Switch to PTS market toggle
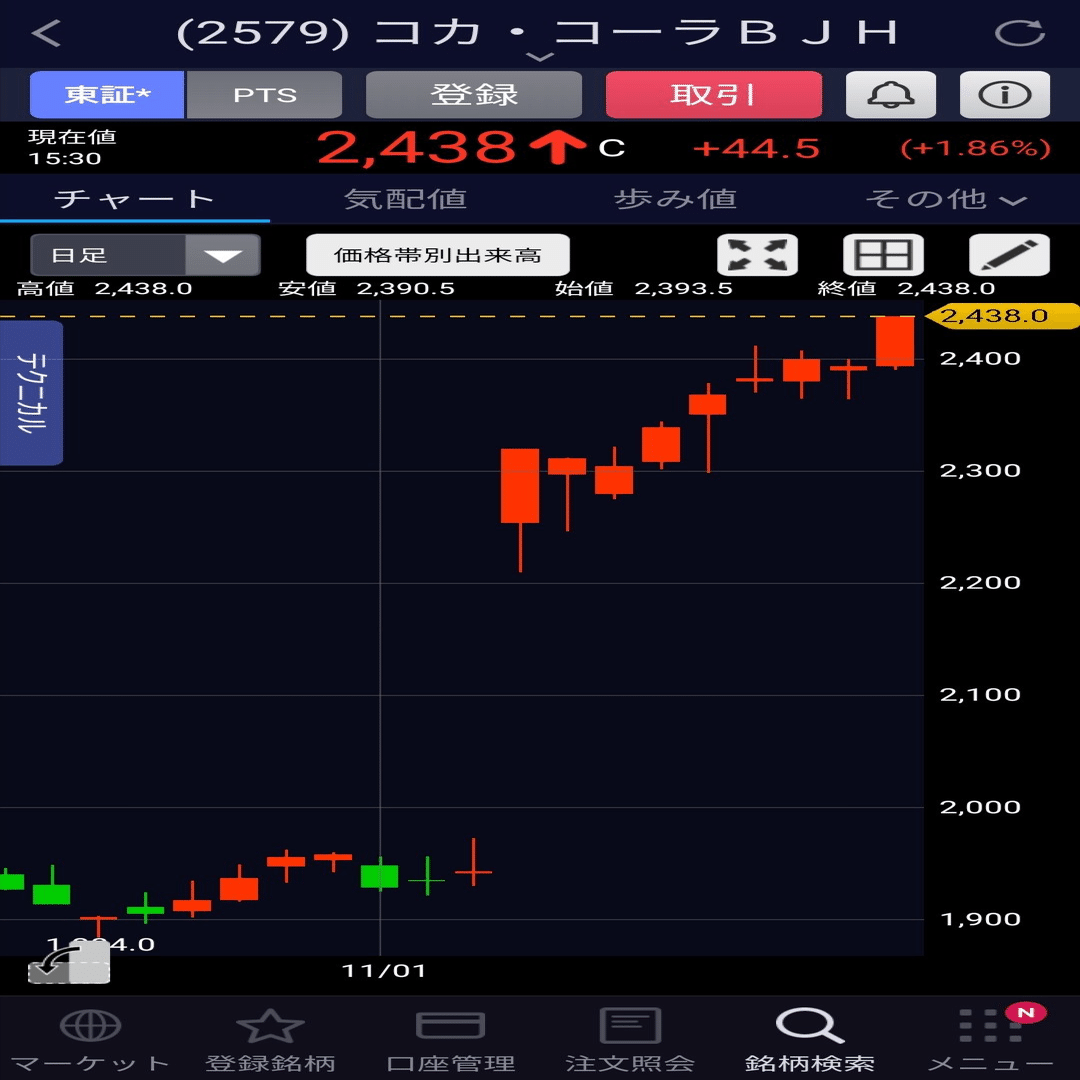This screenshot has height=1080, width=1080. tap(264, 94)
